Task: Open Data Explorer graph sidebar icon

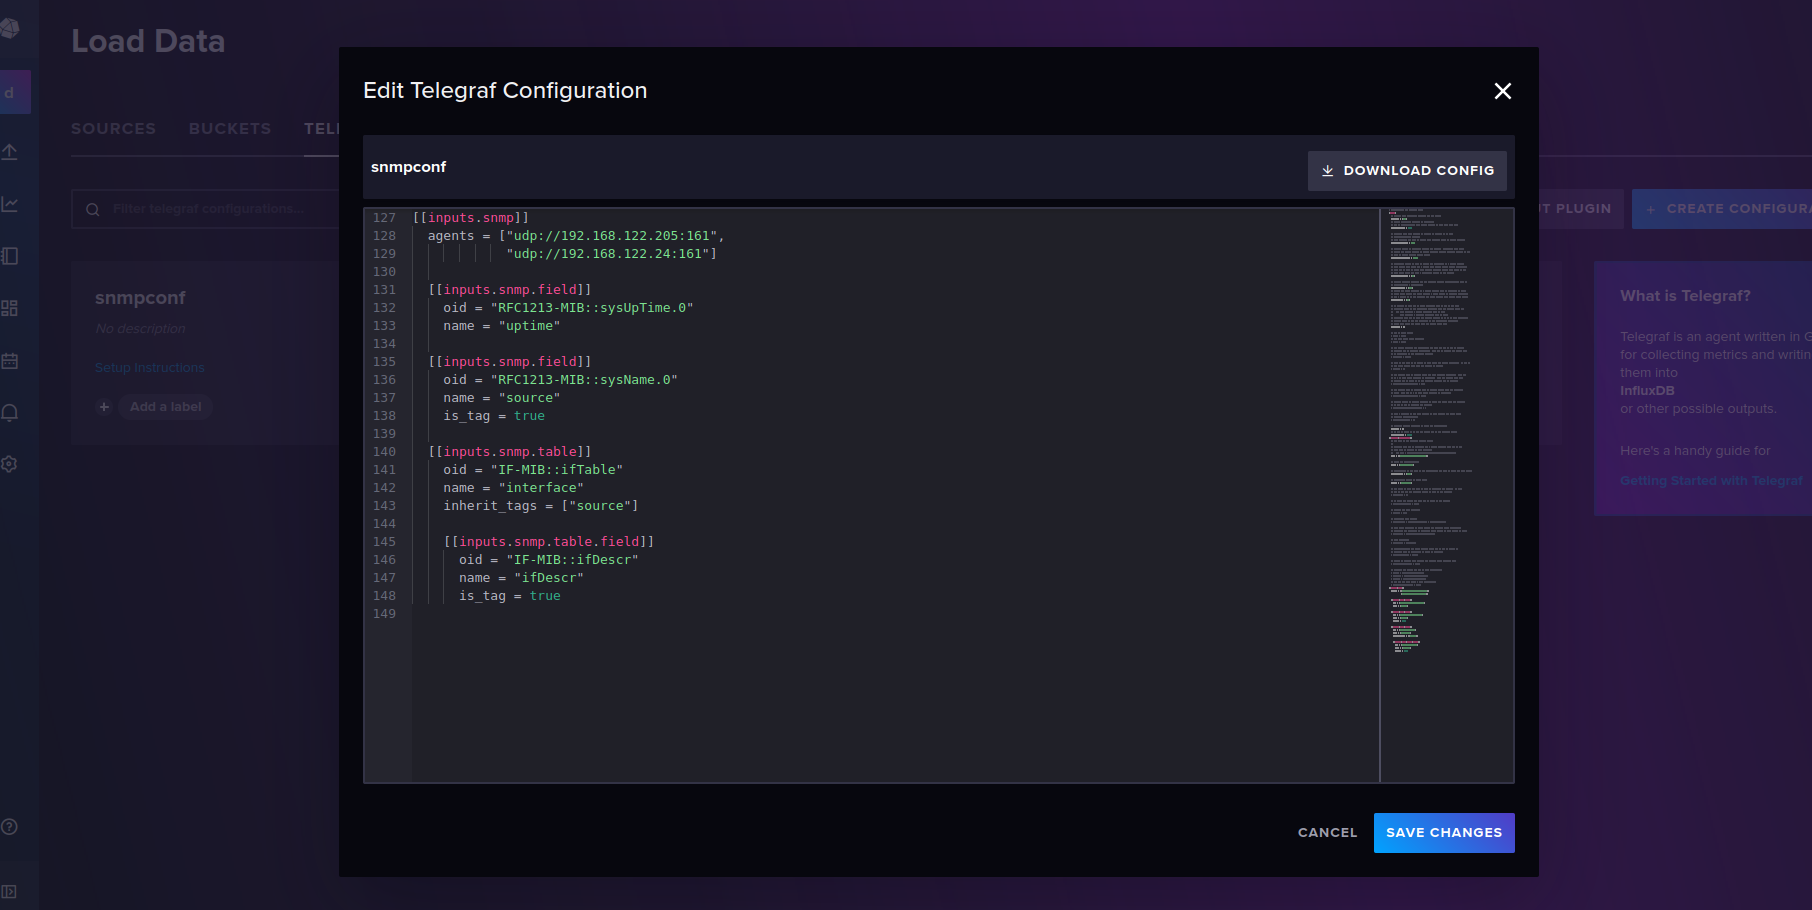Action: (x=10, y=204)
